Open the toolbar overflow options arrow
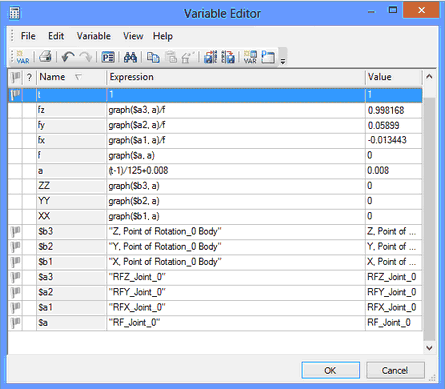 coord(283,61)
